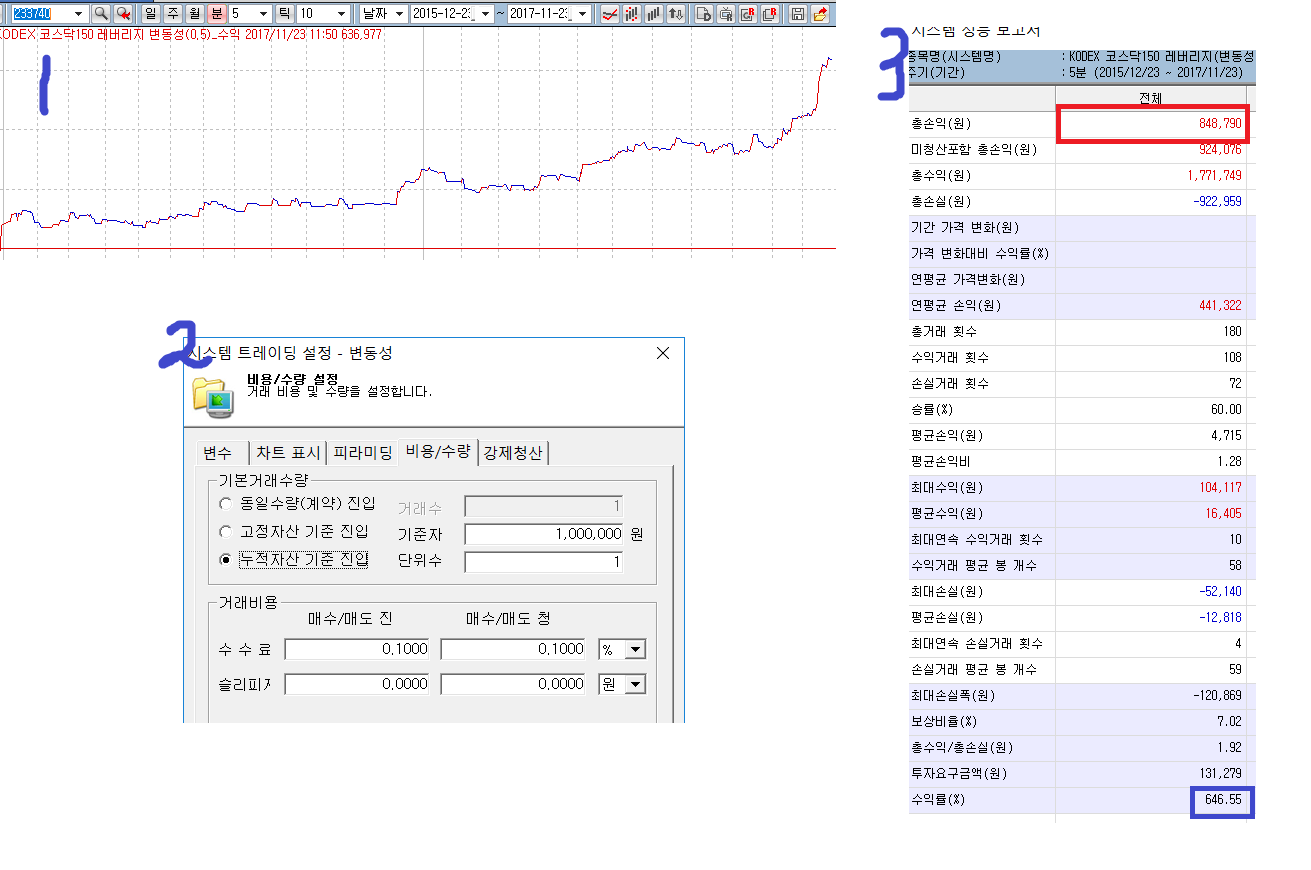This screenshot has width=1311, height=870.
Task: Switch to the 강제청산 tab
Action: (x=513, y=452)
